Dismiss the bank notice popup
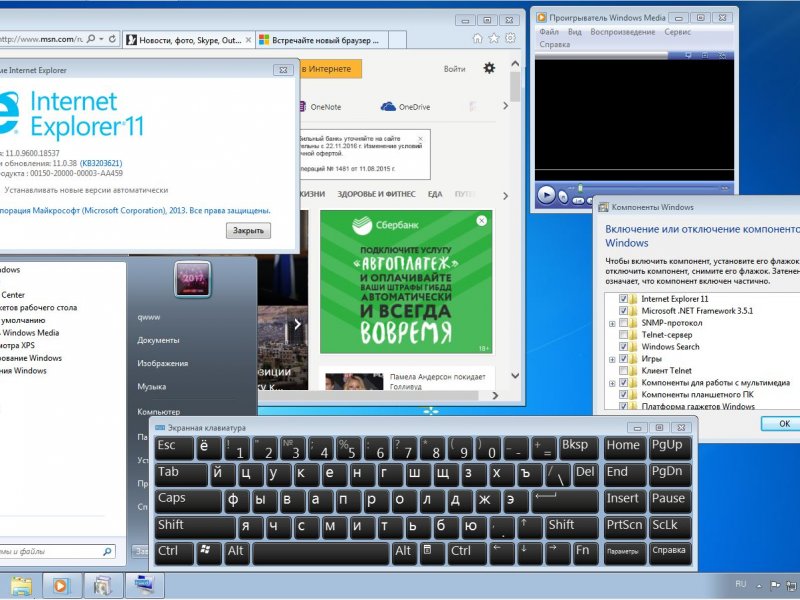The image size is (800, 600). [420, 139]
